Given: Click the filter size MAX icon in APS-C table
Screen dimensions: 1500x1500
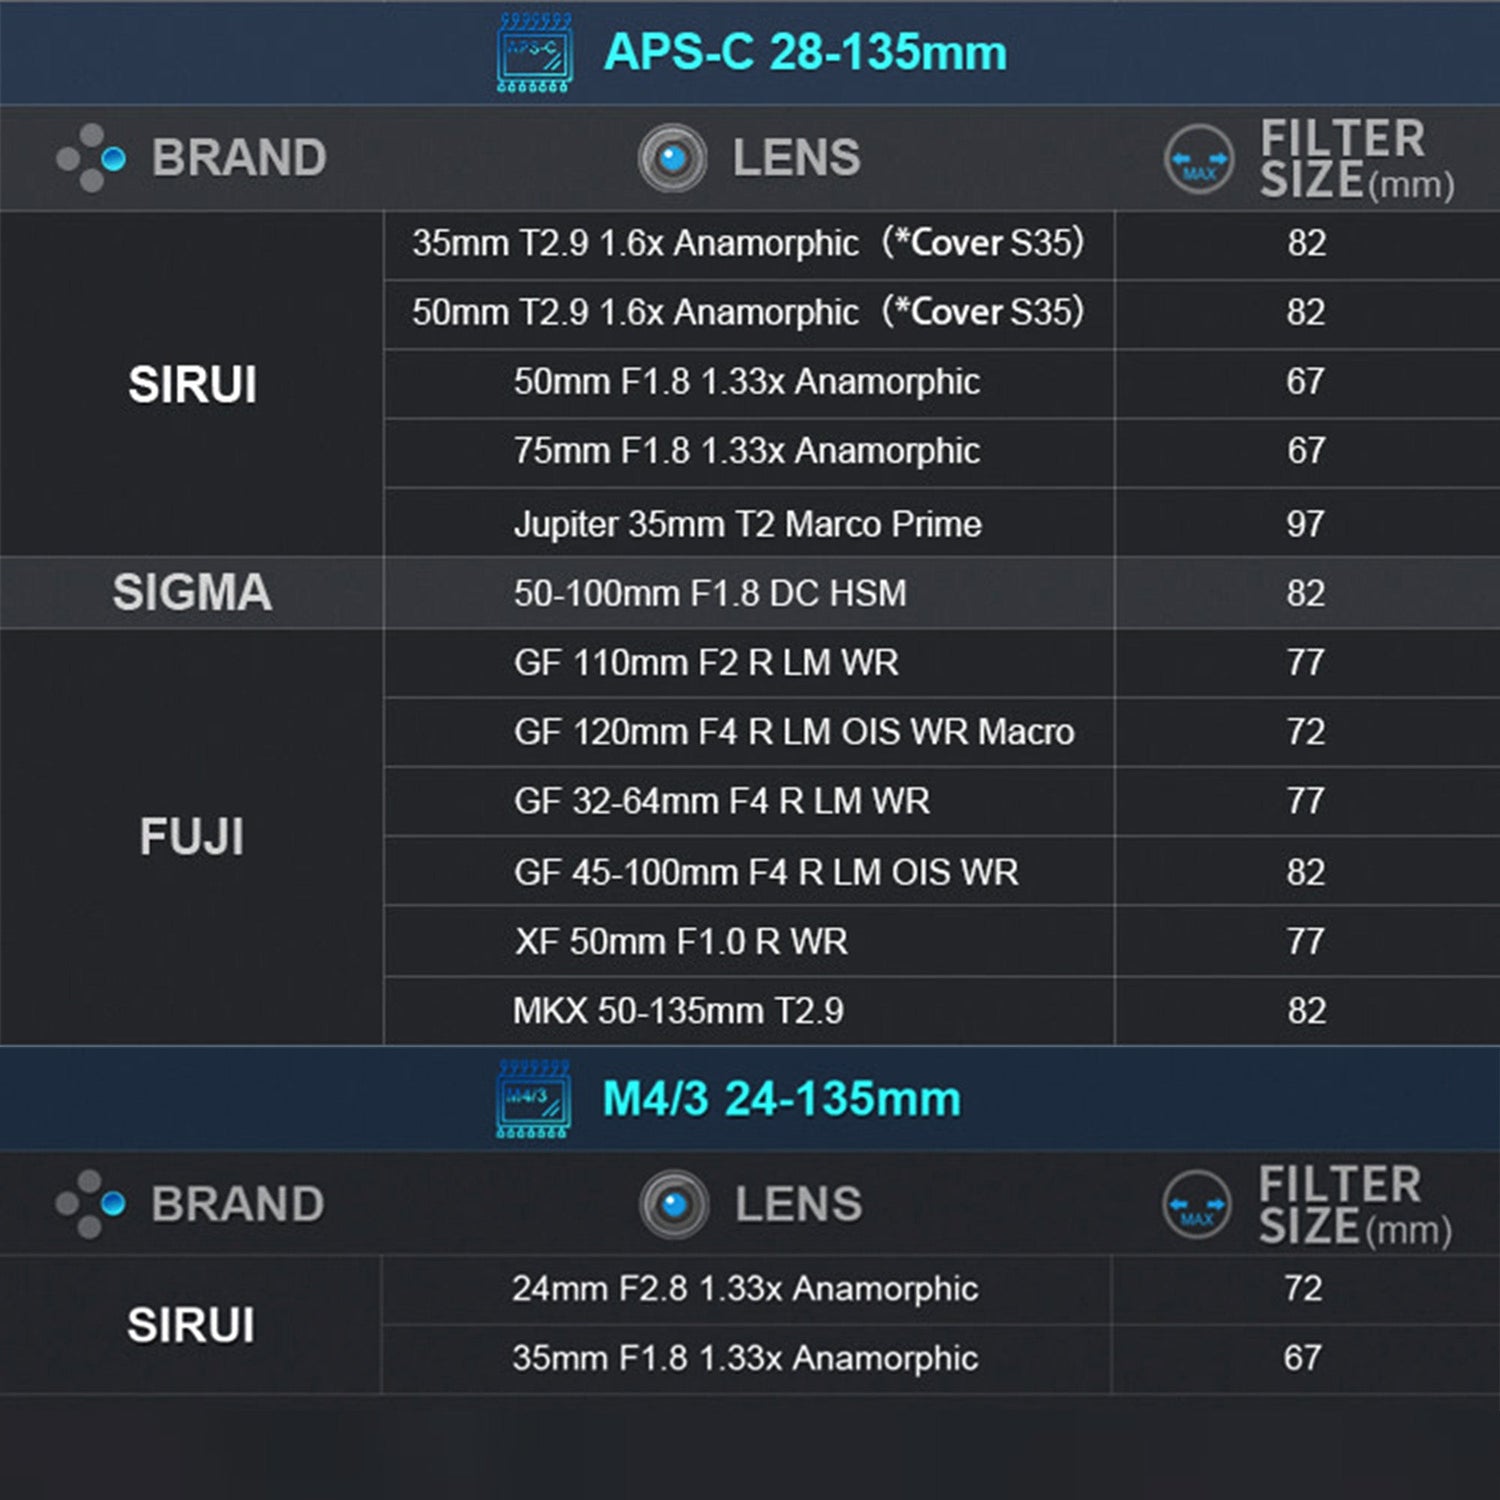Looking at the screenshot, I should (1198, 160).
